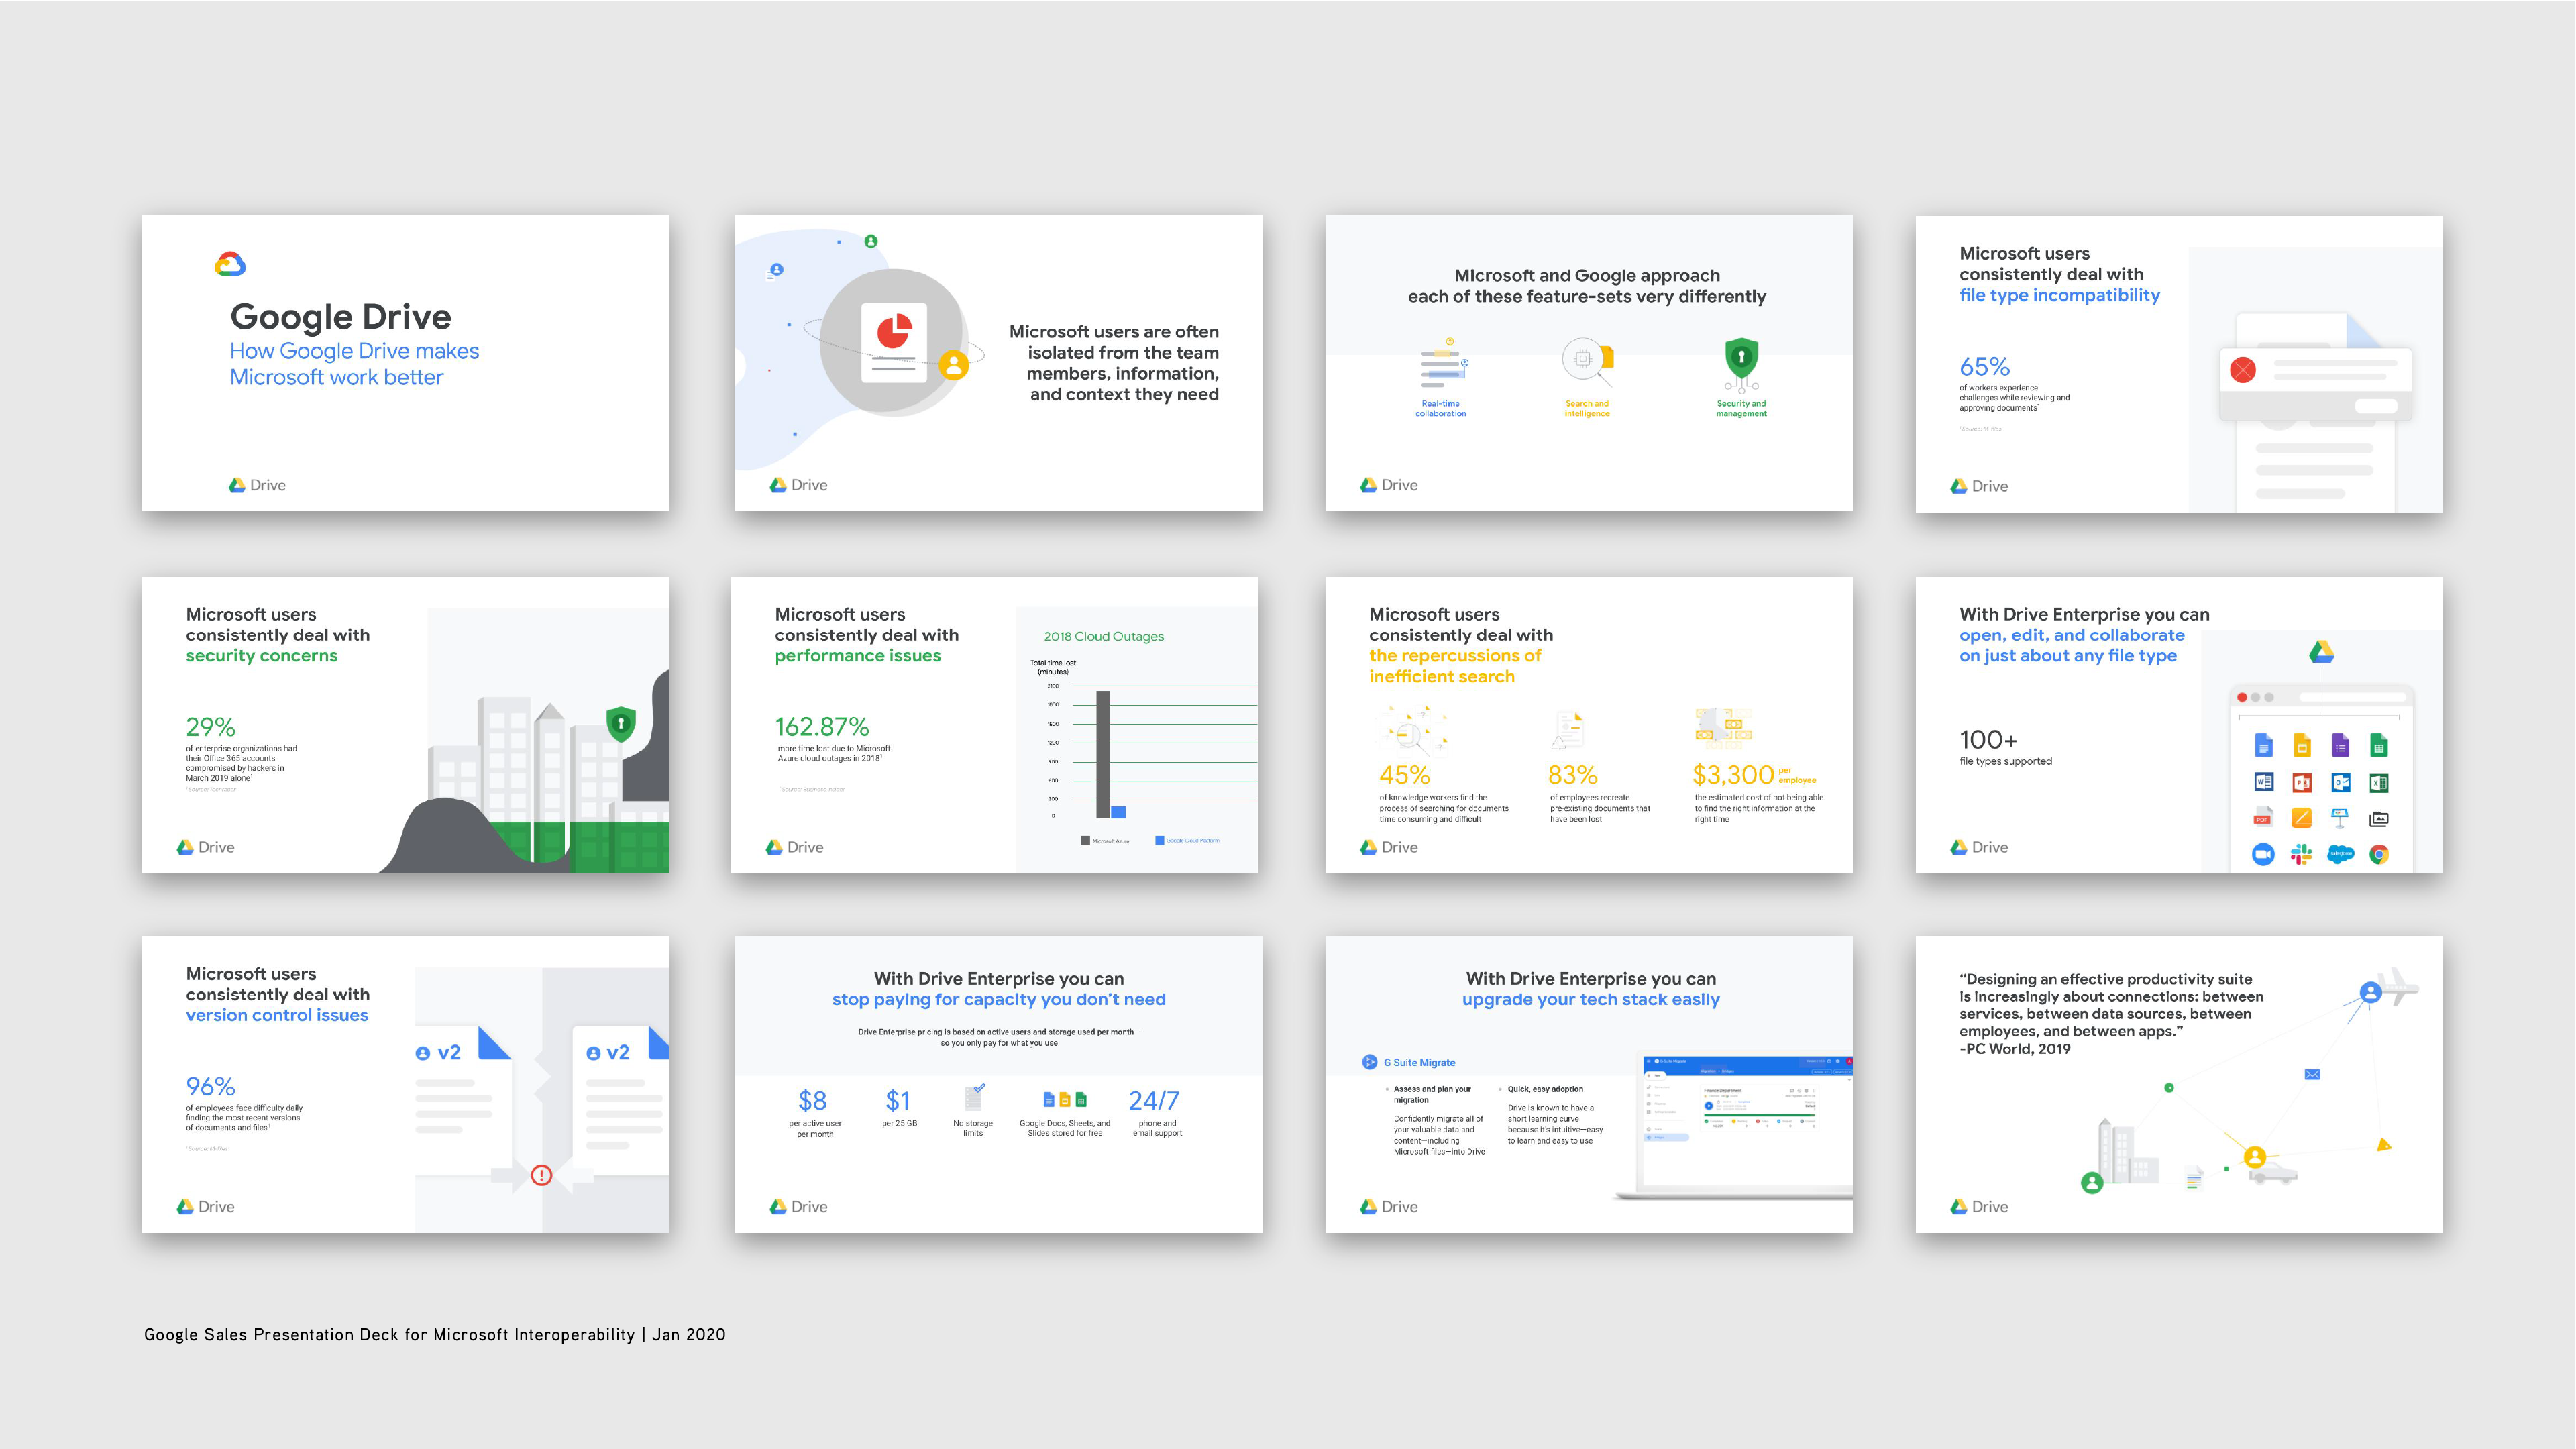Click the '65%' statistic
This screenshot has width=2576, height=1449.
click(x=1984, y=366)
